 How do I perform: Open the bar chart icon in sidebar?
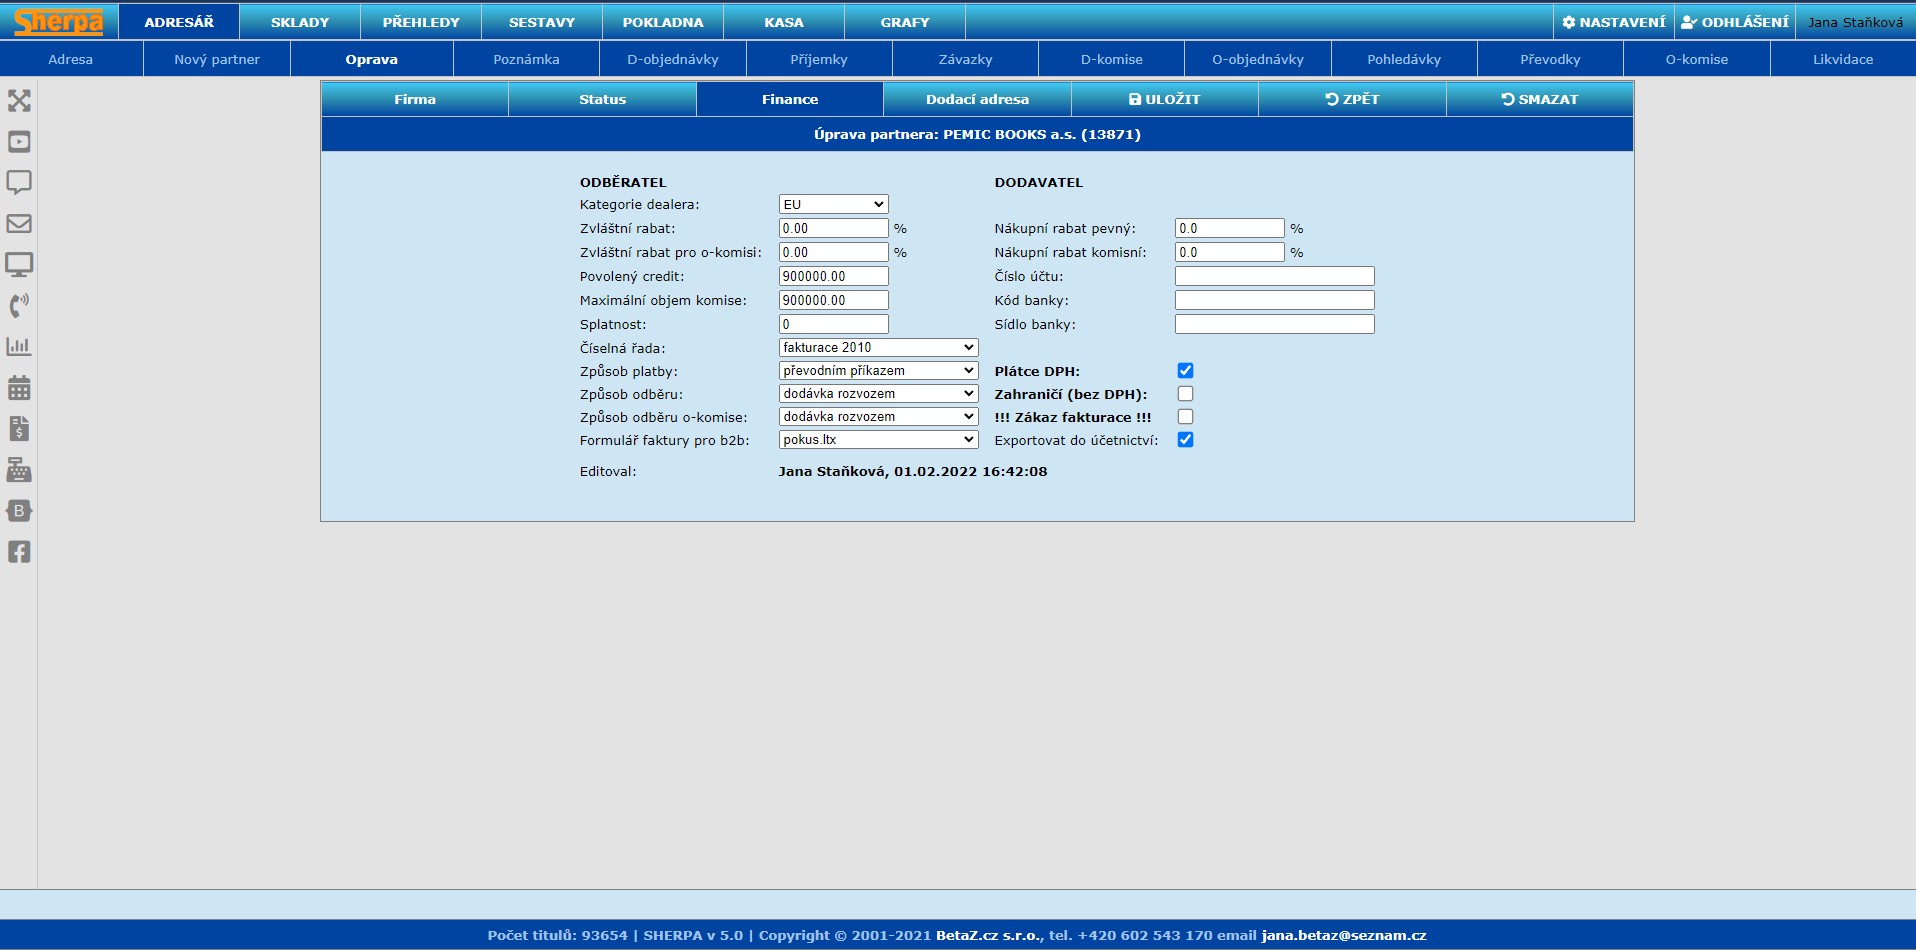19,347
